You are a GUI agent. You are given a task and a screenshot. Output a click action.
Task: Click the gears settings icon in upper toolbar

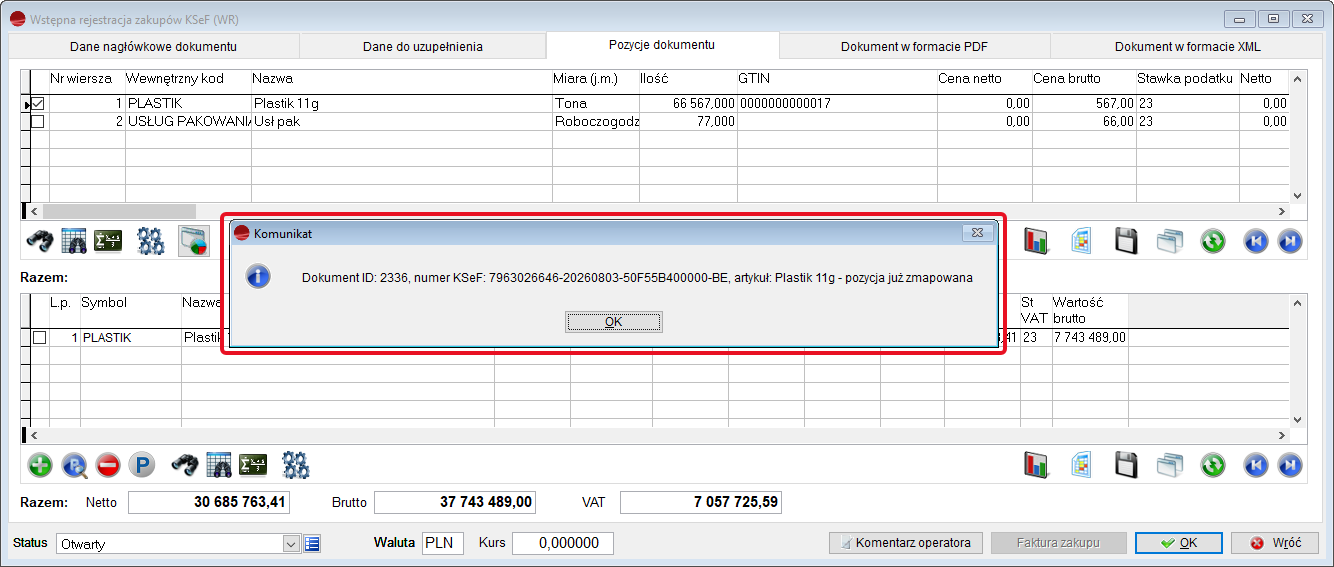point(151,241)
